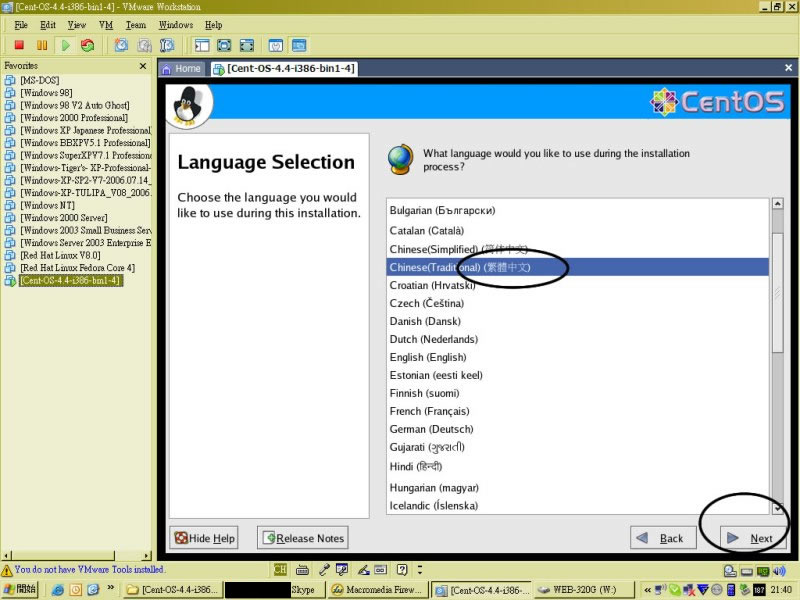
Task: Switch to the Home tab
Action: pos(182,69)
